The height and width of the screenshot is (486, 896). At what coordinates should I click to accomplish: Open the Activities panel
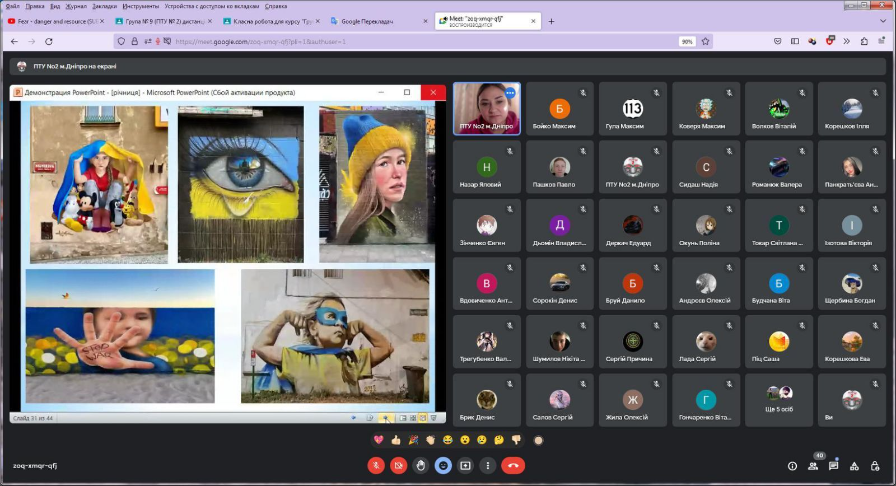[x=854, y=466]
